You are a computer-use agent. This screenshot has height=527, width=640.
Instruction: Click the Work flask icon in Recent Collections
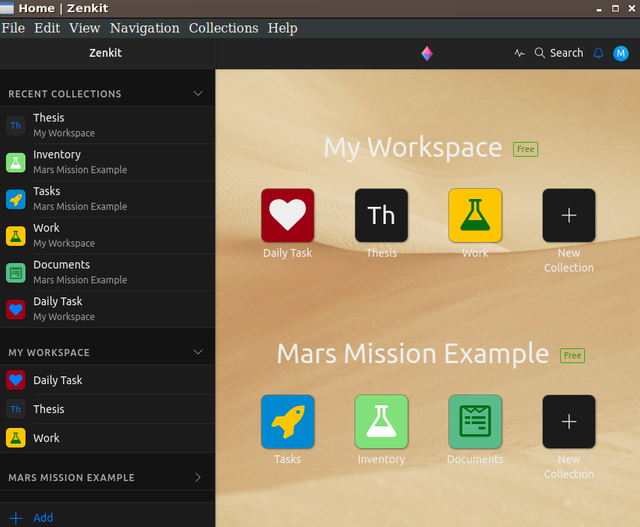click(16, 236)
